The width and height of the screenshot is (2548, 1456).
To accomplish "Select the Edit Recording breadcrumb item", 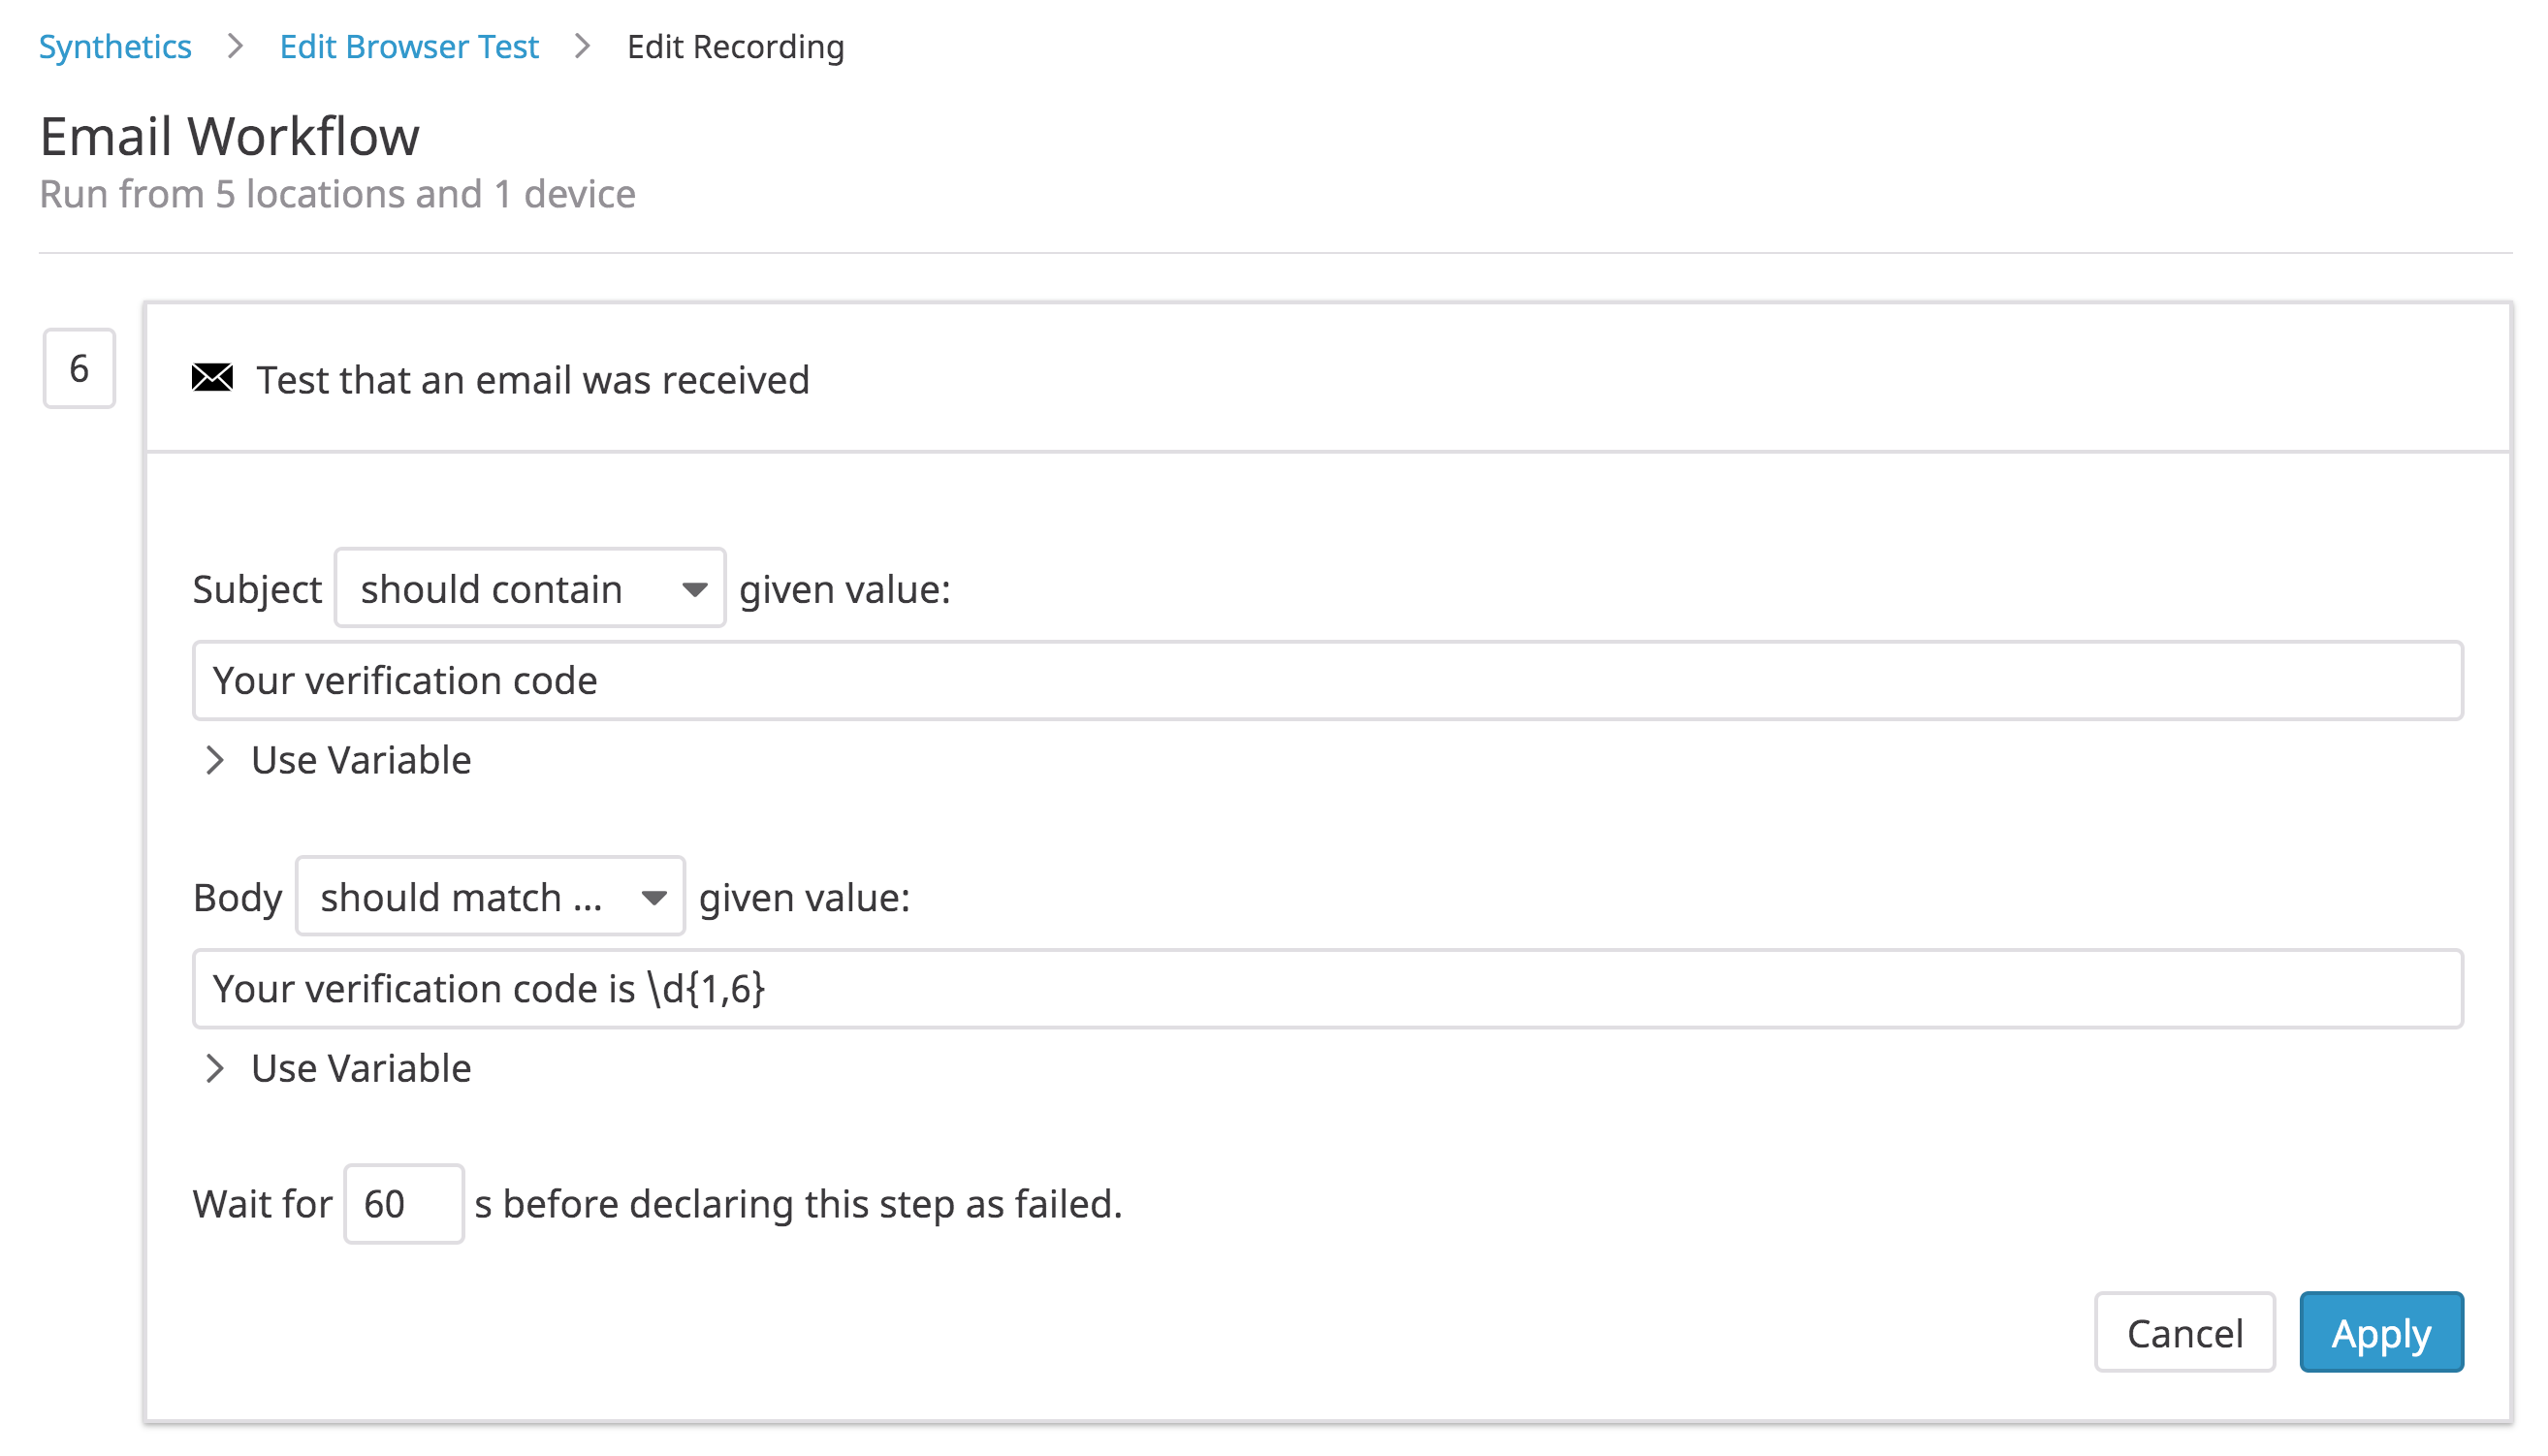I will [x=735, y=46].
